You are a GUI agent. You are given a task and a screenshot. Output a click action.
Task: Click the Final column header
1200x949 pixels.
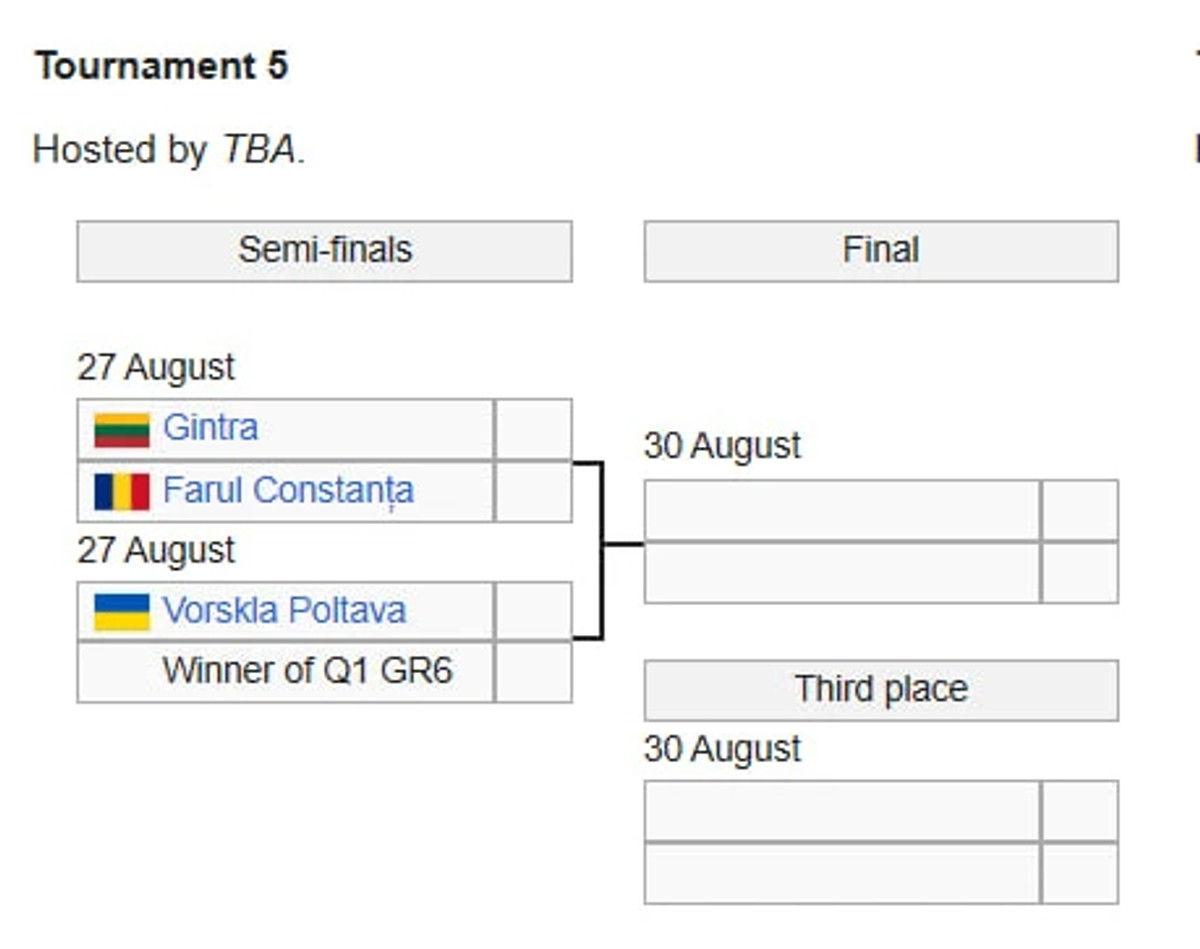[x=880, y=251]
